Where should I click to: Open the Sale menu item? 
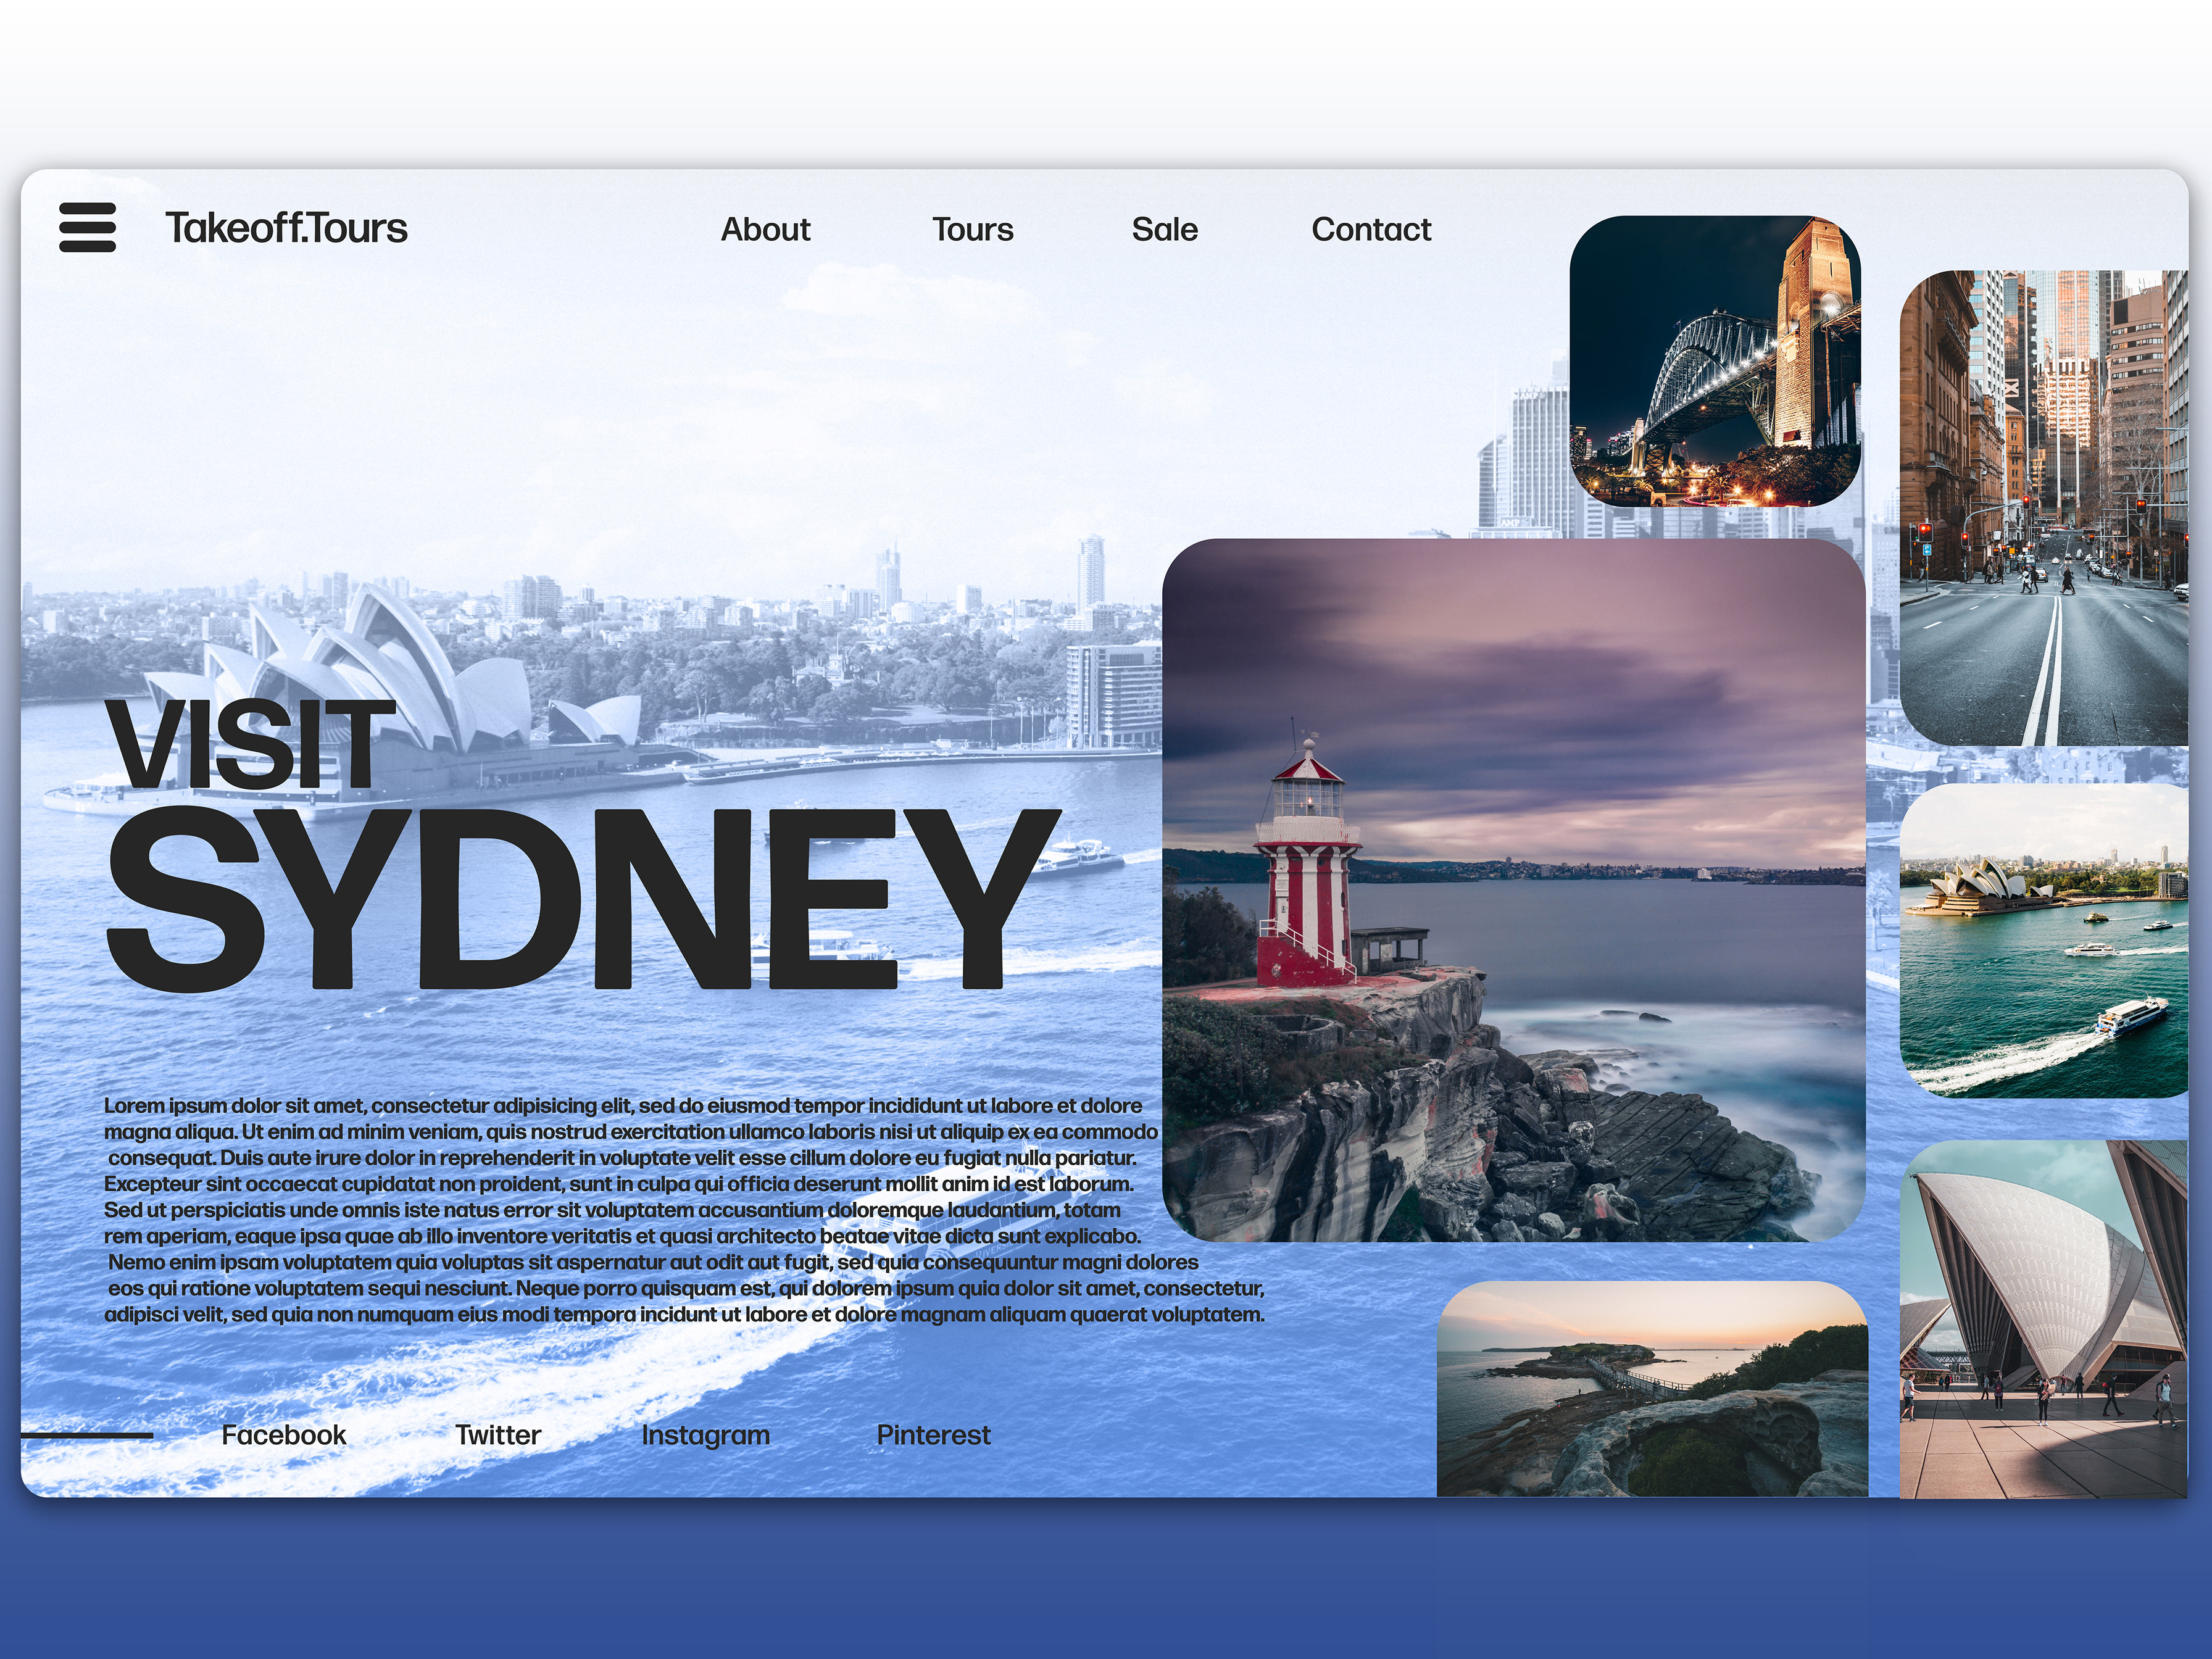[x=1164, y=229]
